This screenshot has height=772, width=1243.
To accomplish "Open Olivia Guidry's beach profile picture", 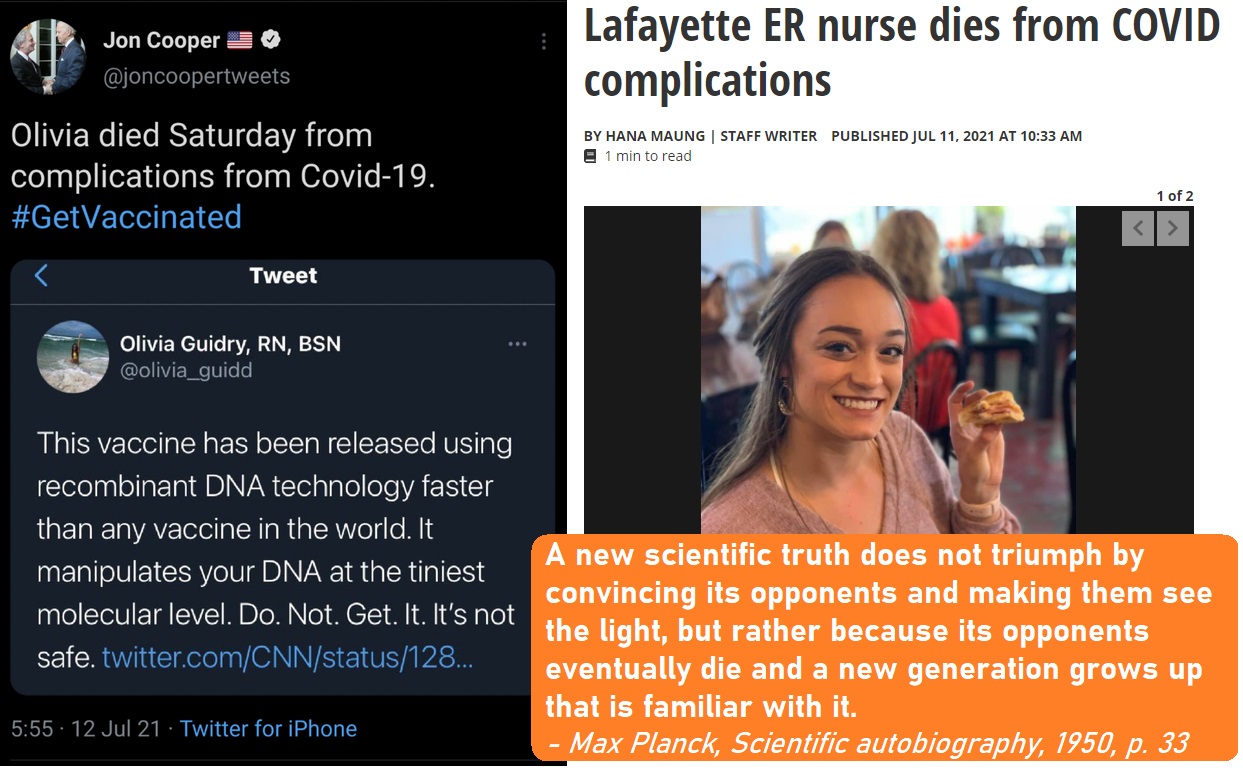I will [x=72, y=356].
